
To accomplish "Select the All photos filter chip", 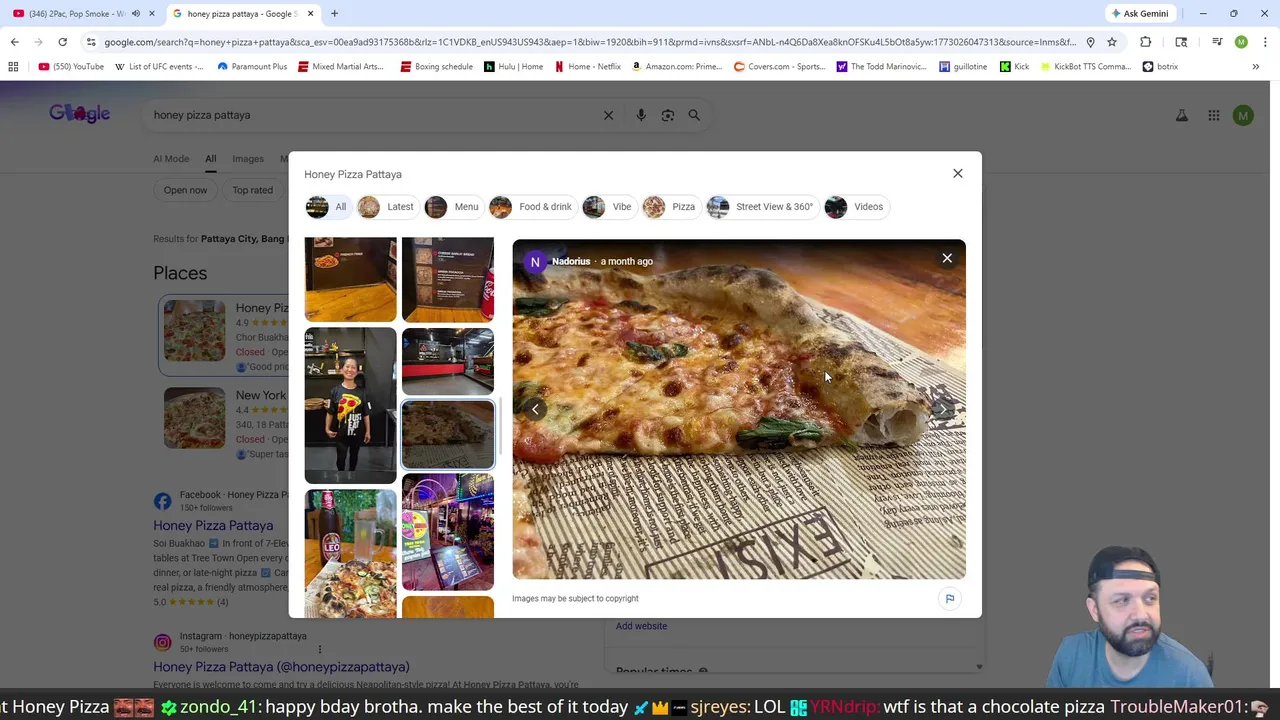I will click(x=327, y=207).
